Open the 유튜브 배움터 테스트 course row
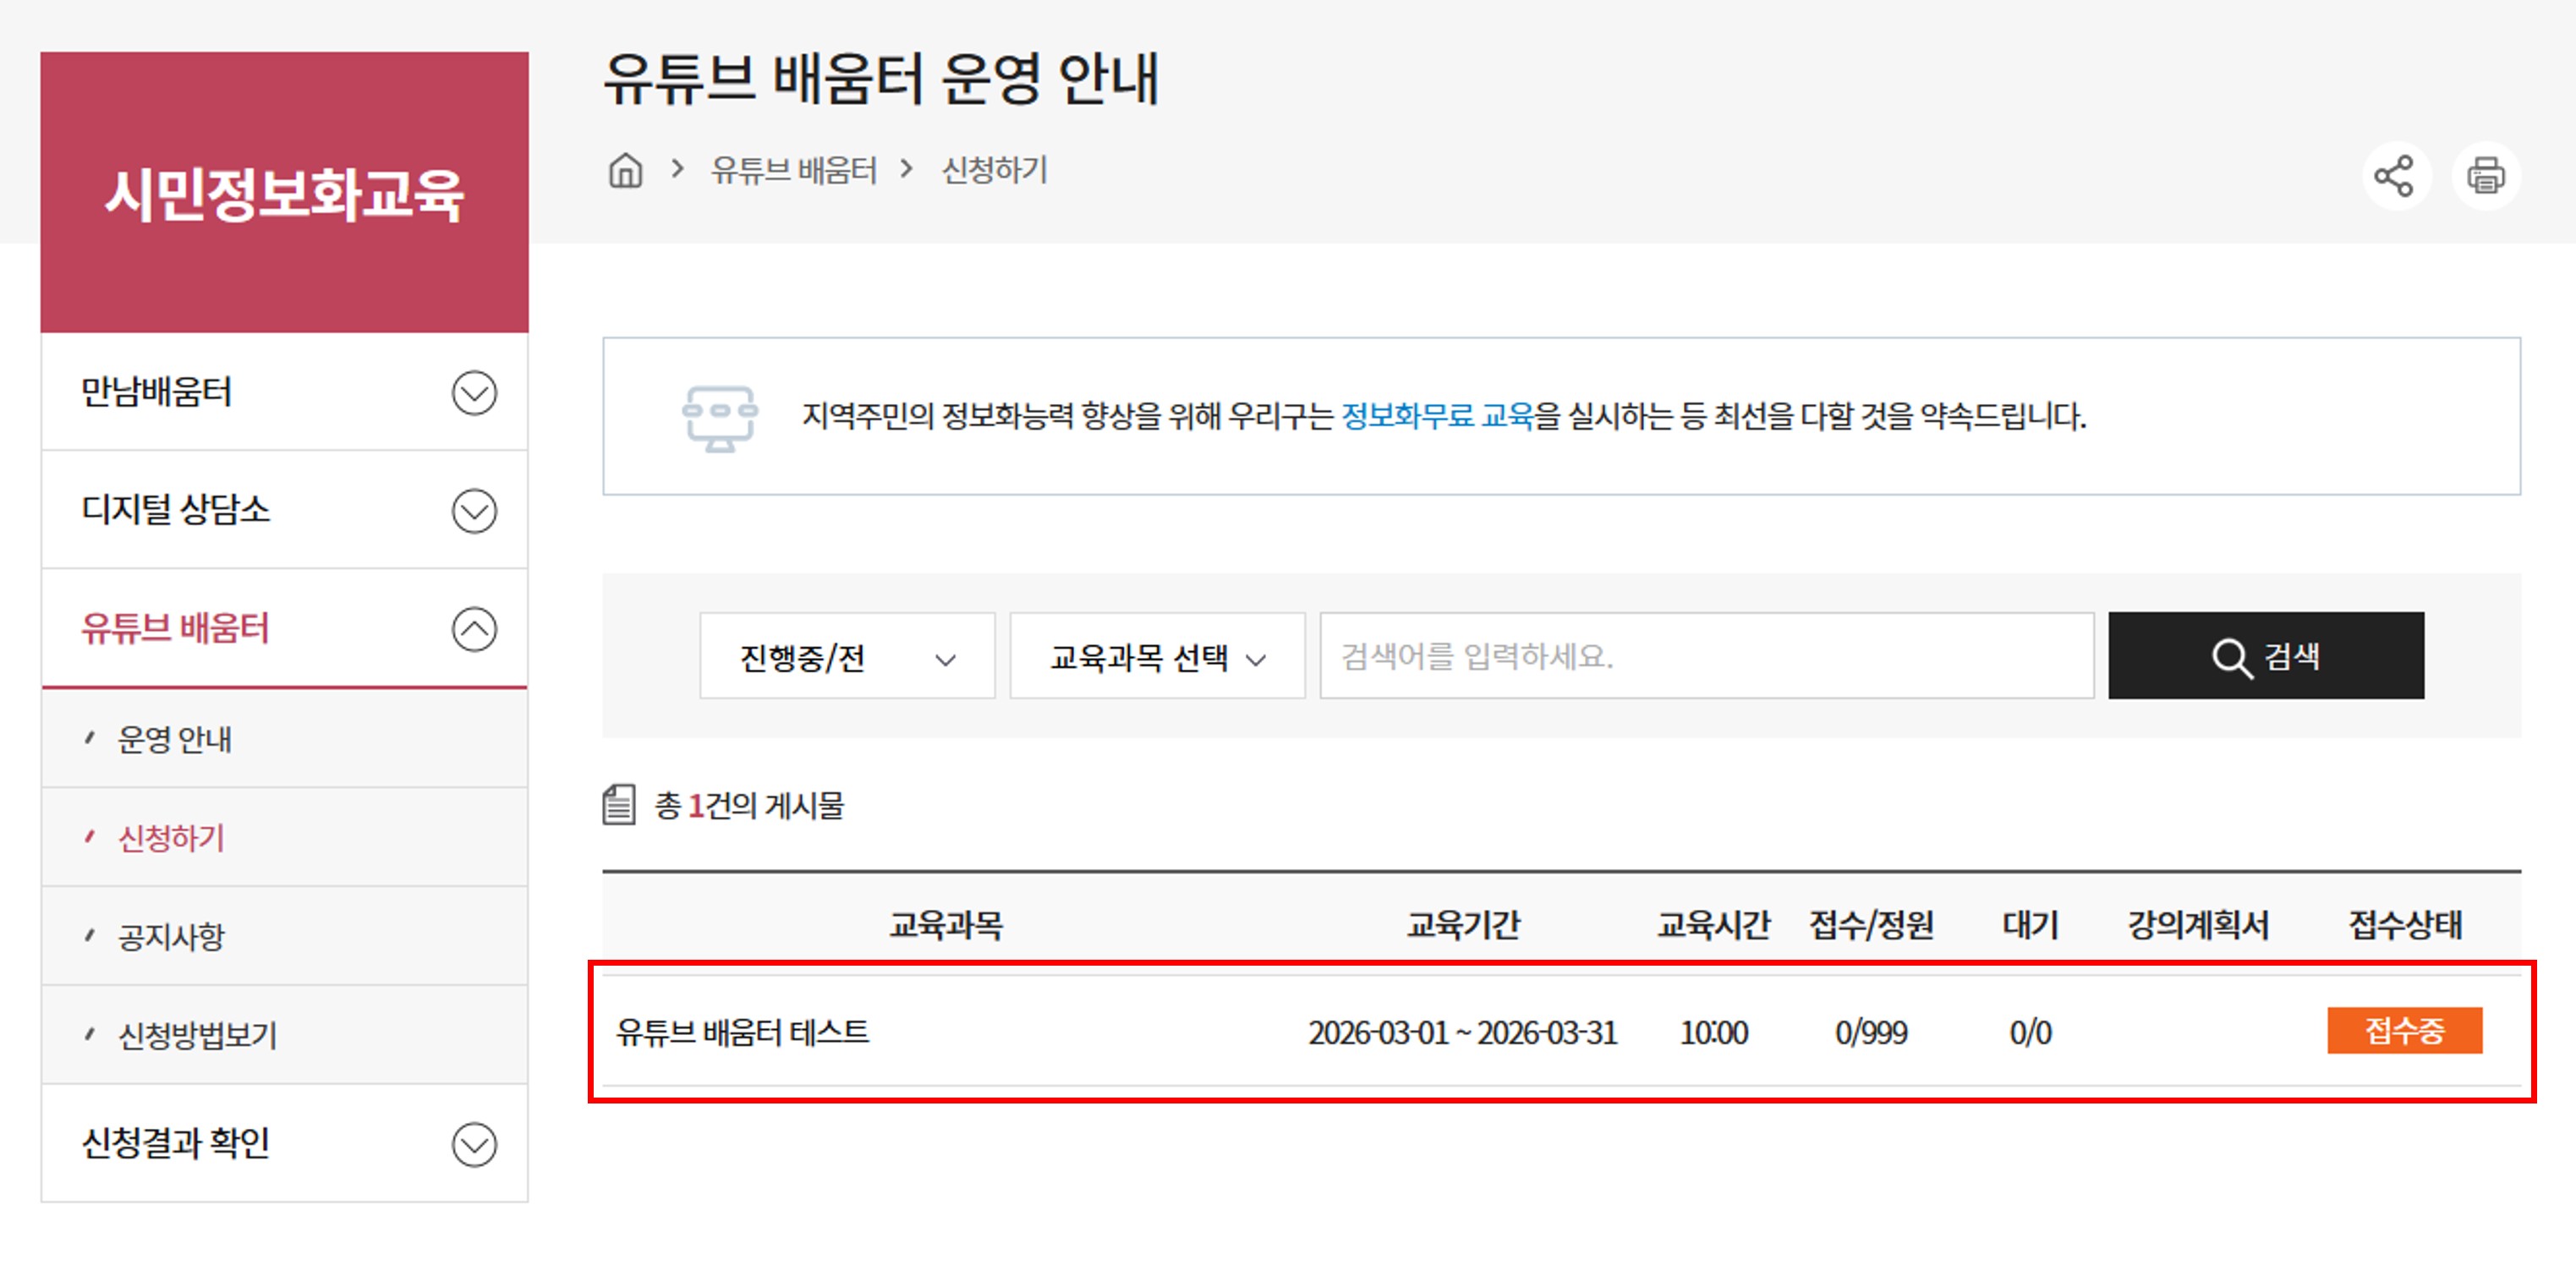This screenshot has width=2576, height=1265. pos(743,1032)
